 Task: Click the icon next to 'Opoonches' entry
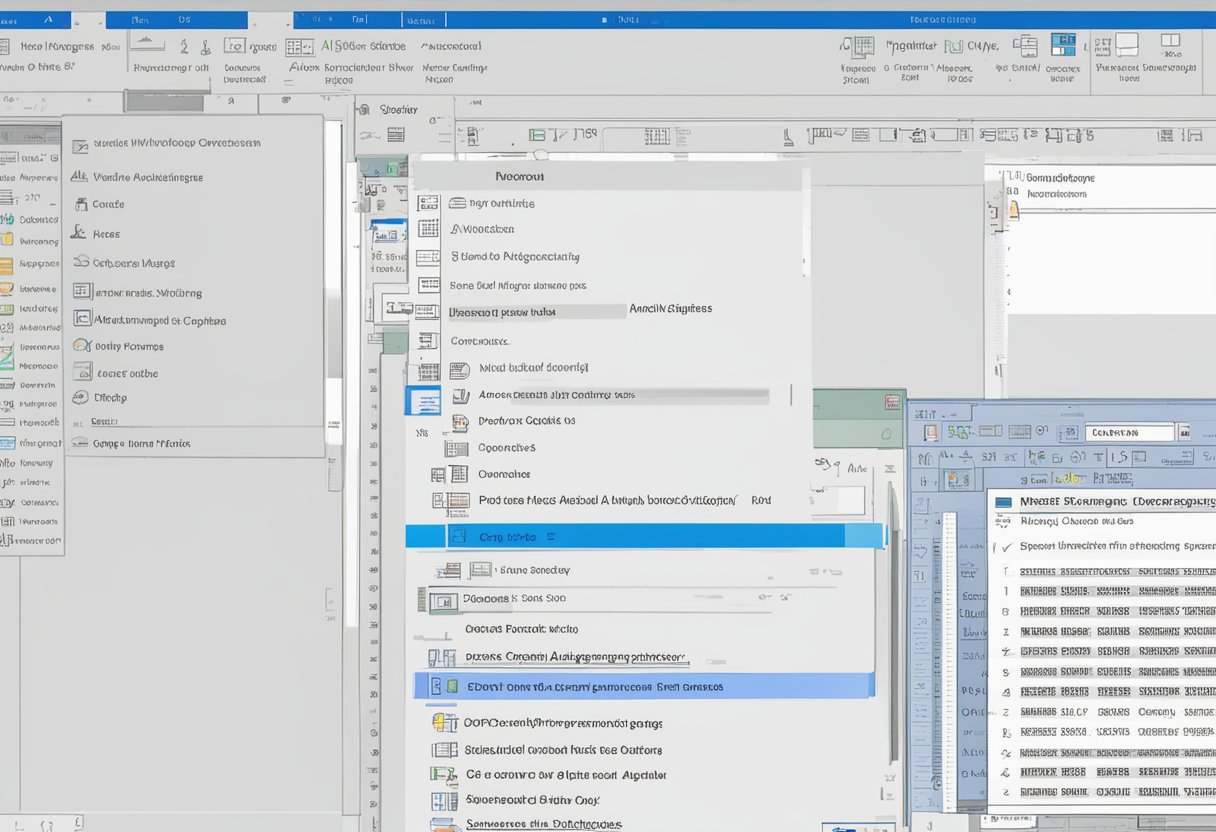tap(456, 449)
